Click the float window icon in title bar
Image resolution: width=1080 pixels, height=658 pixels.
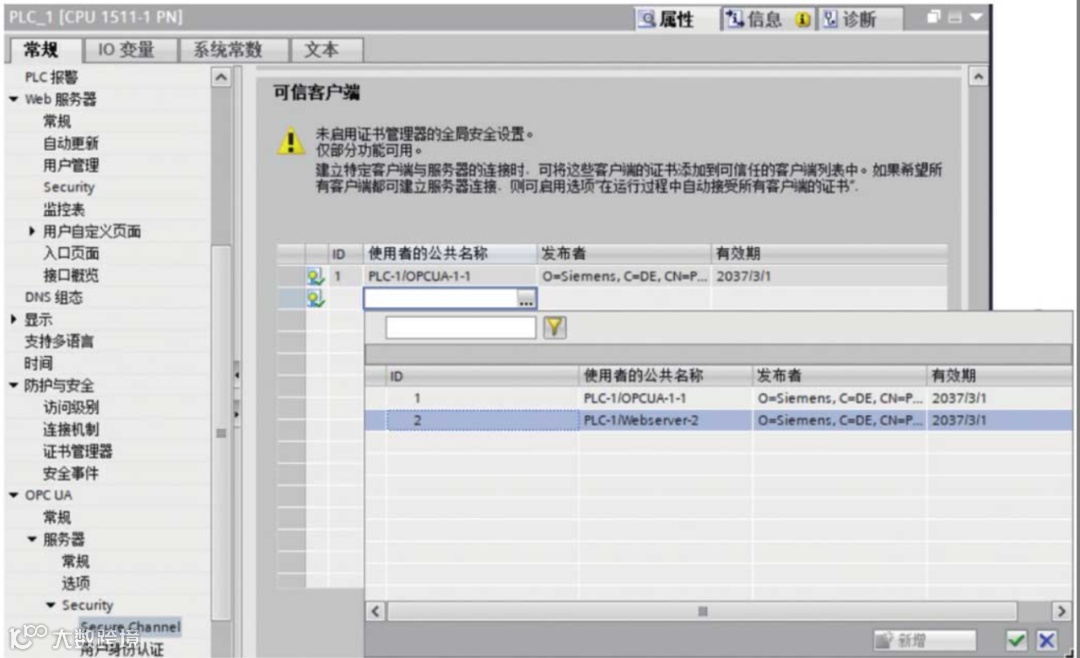coord(933,17)
